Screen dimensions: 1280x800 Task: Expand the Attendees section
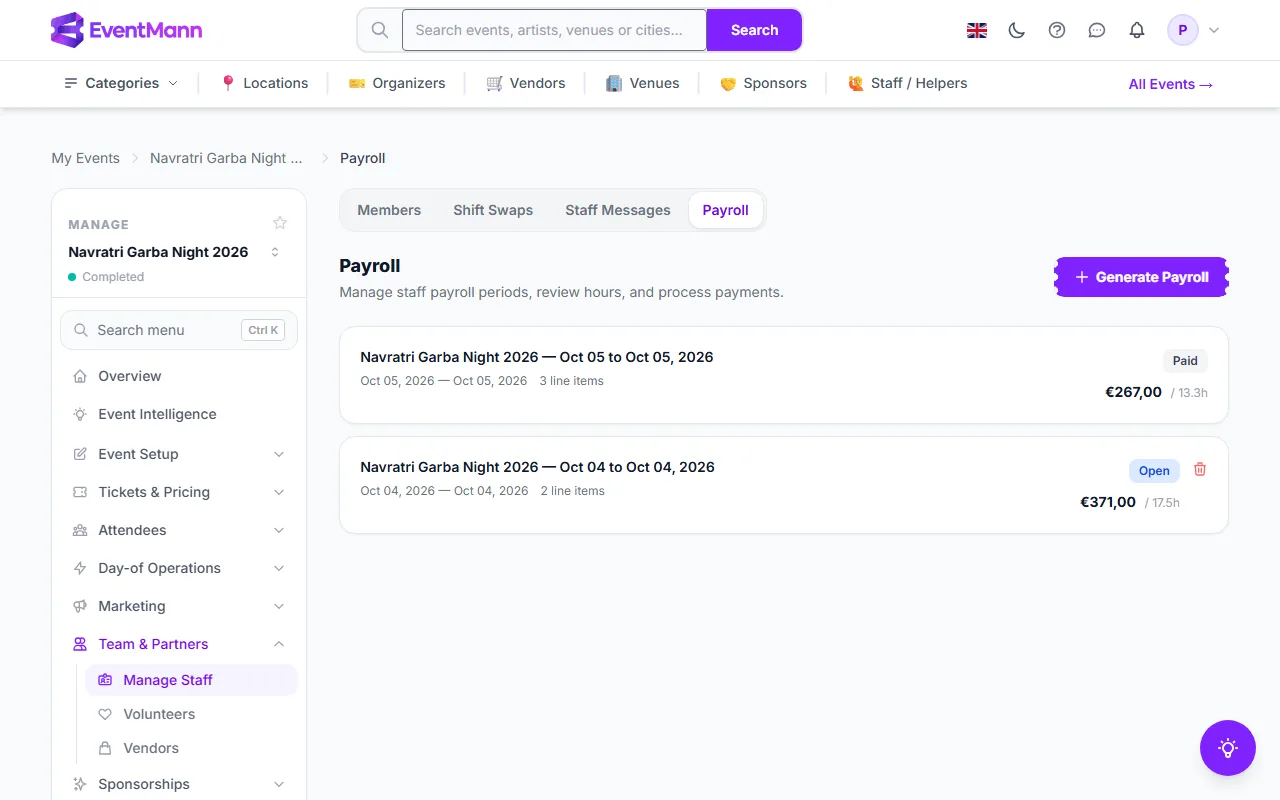pyautogui.click(x=179, y=530)
